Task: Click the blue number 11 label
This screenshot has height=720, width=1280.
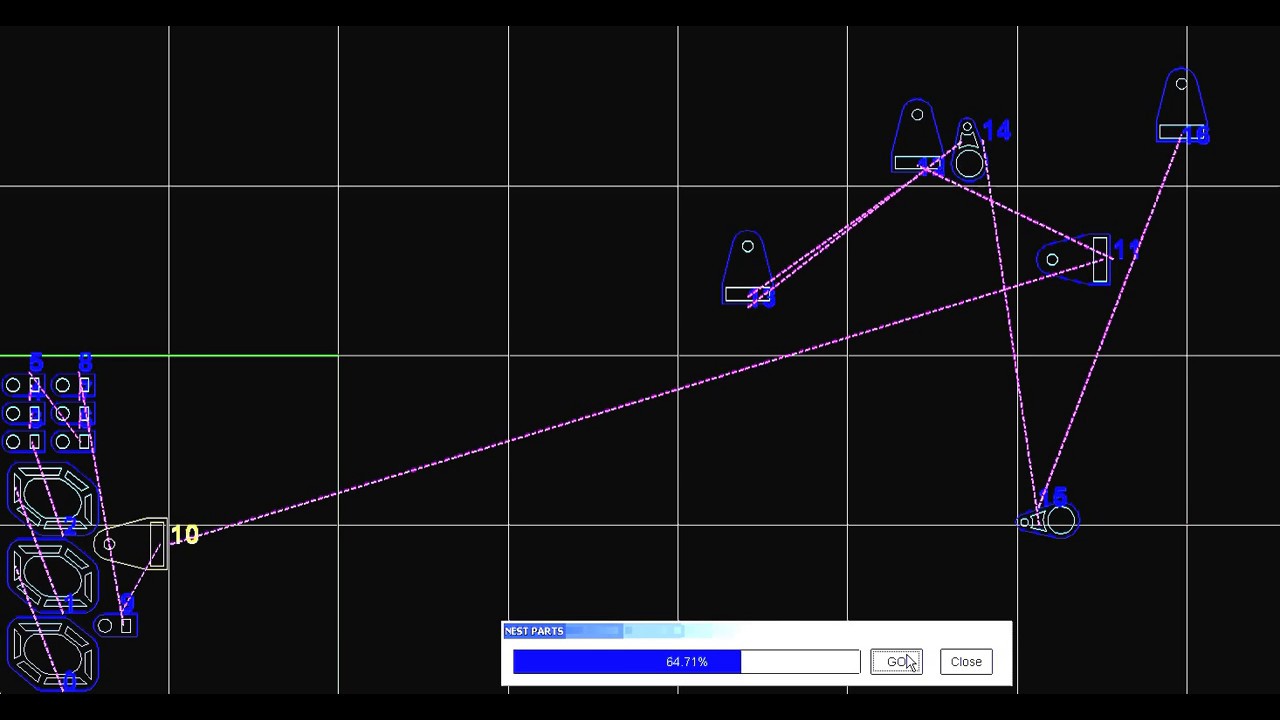Action: click(x=1126, y=251)
